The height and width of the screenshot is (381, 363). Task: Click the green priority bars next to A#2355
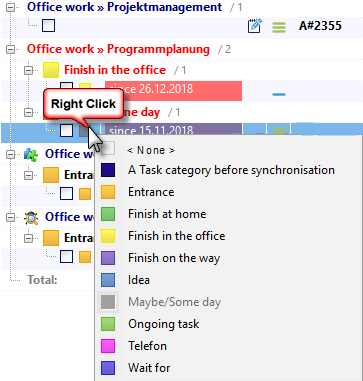[279, 27]
